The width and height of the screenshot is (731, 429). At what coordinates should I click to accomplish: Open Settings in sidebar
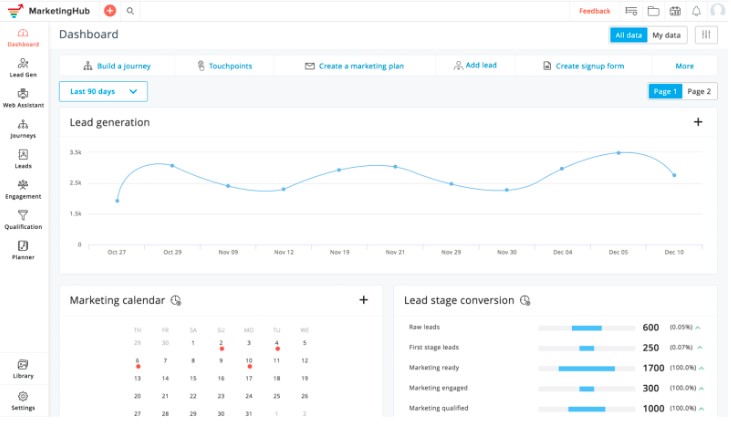click(23, 401)
